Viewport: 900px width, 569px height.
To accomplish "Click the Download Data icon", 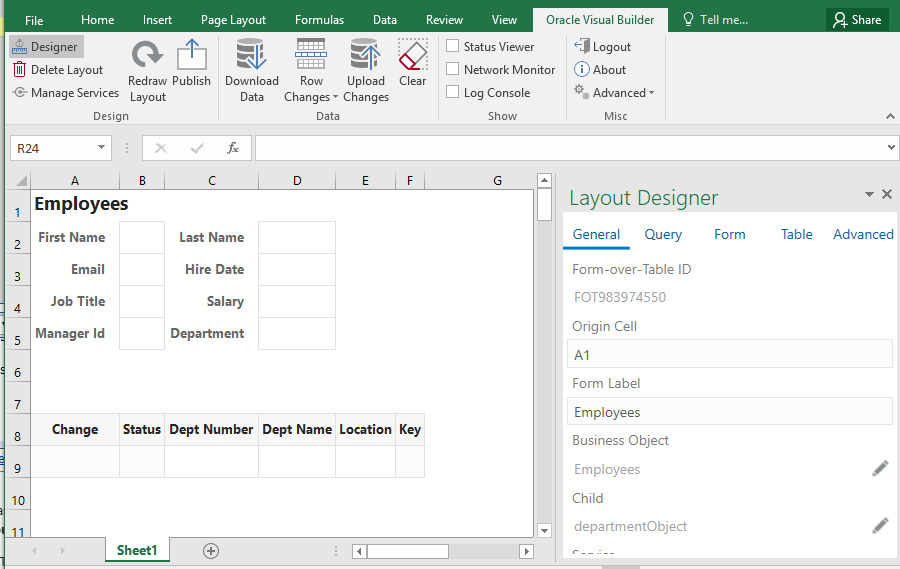I will pyautogui.click(x=251, y=55).
